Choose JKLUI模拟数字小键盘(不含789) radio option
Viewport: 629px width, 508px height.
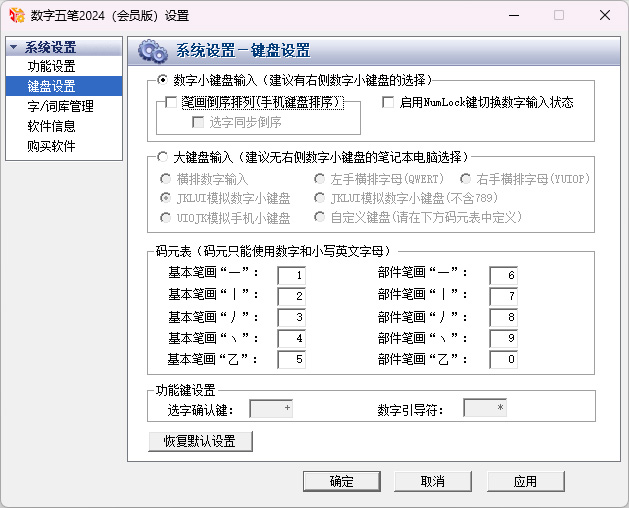(x=319, y=198)
